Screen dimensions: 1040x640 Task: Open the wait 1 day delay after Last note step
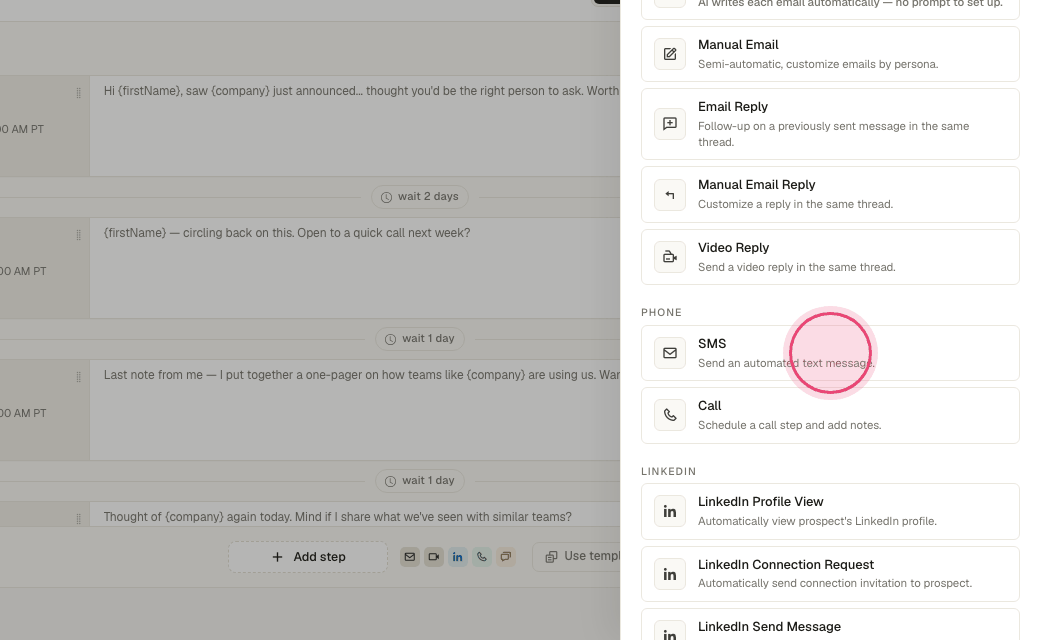pos(420,481)
